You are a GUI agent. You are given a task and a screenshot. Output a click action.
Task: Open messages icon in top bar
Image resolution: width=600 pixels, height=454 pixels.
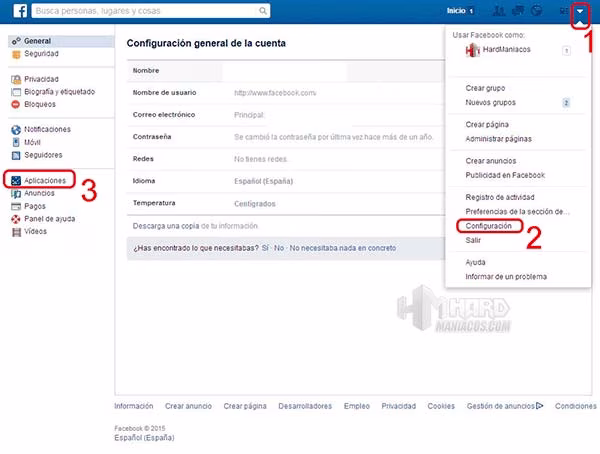coord(518,11)
